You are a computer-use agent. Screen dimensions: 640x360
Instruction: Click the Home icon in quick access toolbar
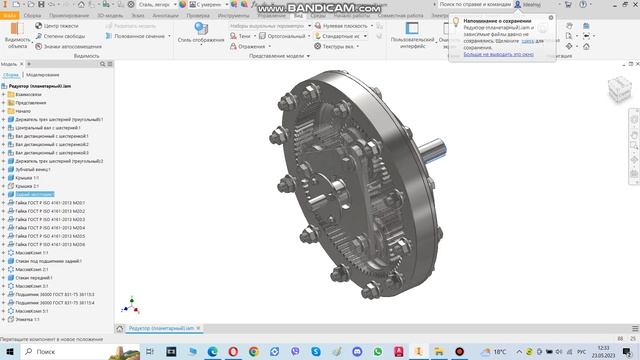[x=81, y=4]
